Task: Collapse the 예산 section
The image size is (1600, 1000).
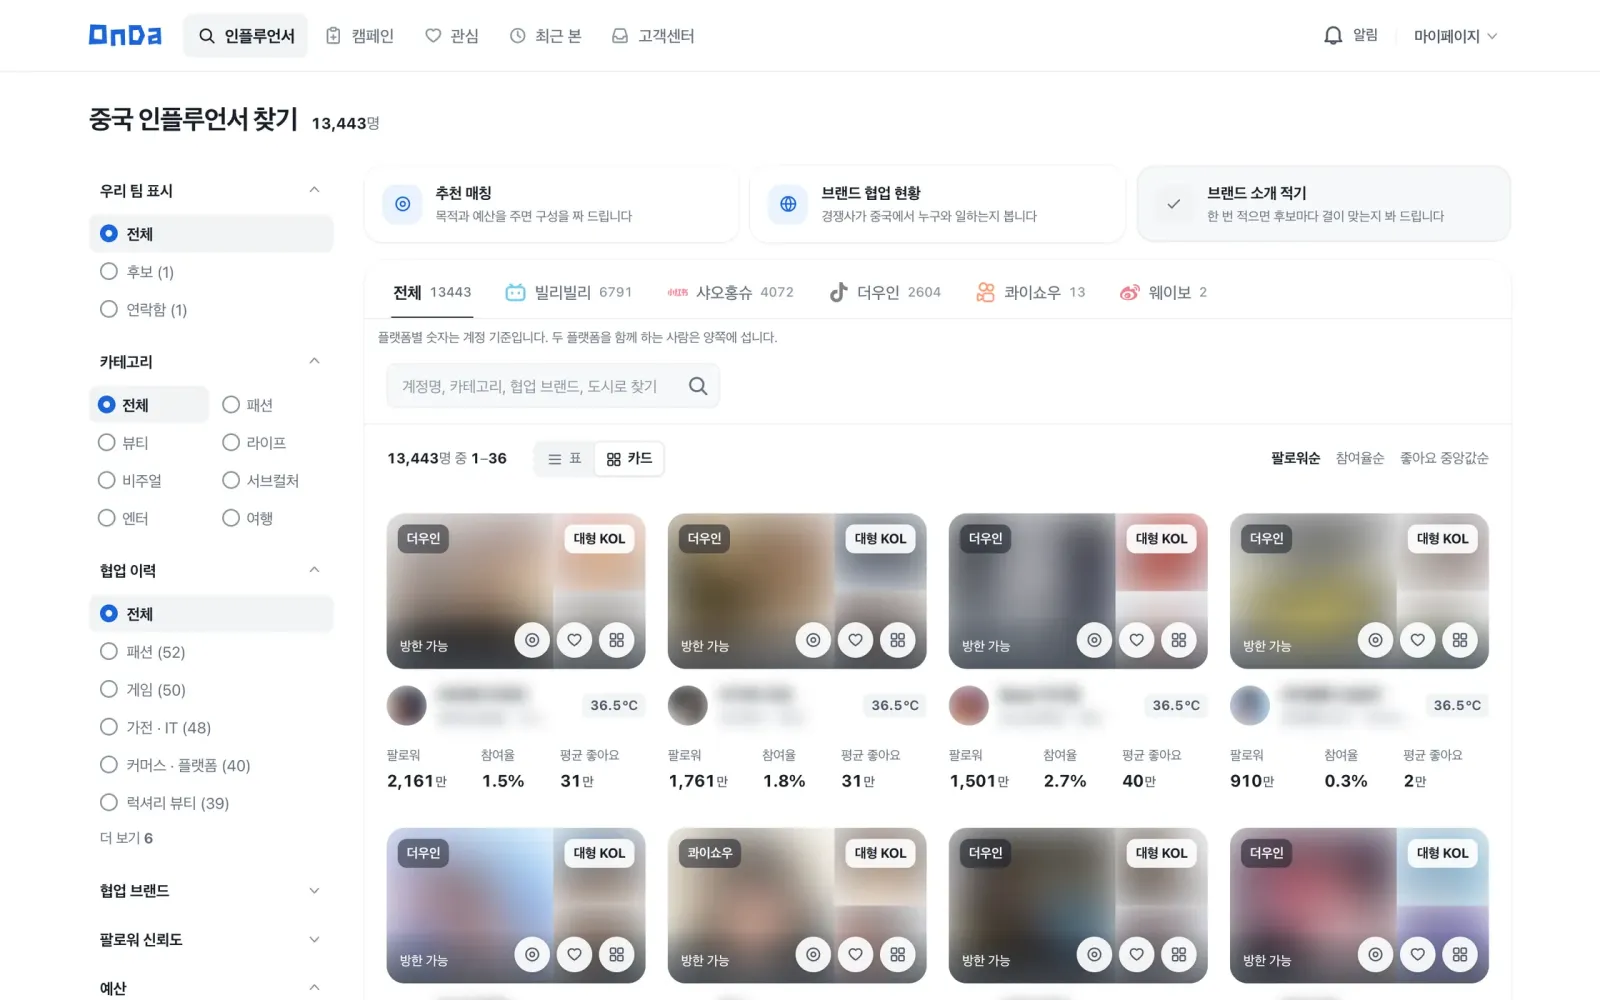Action: tap(314, 988)
